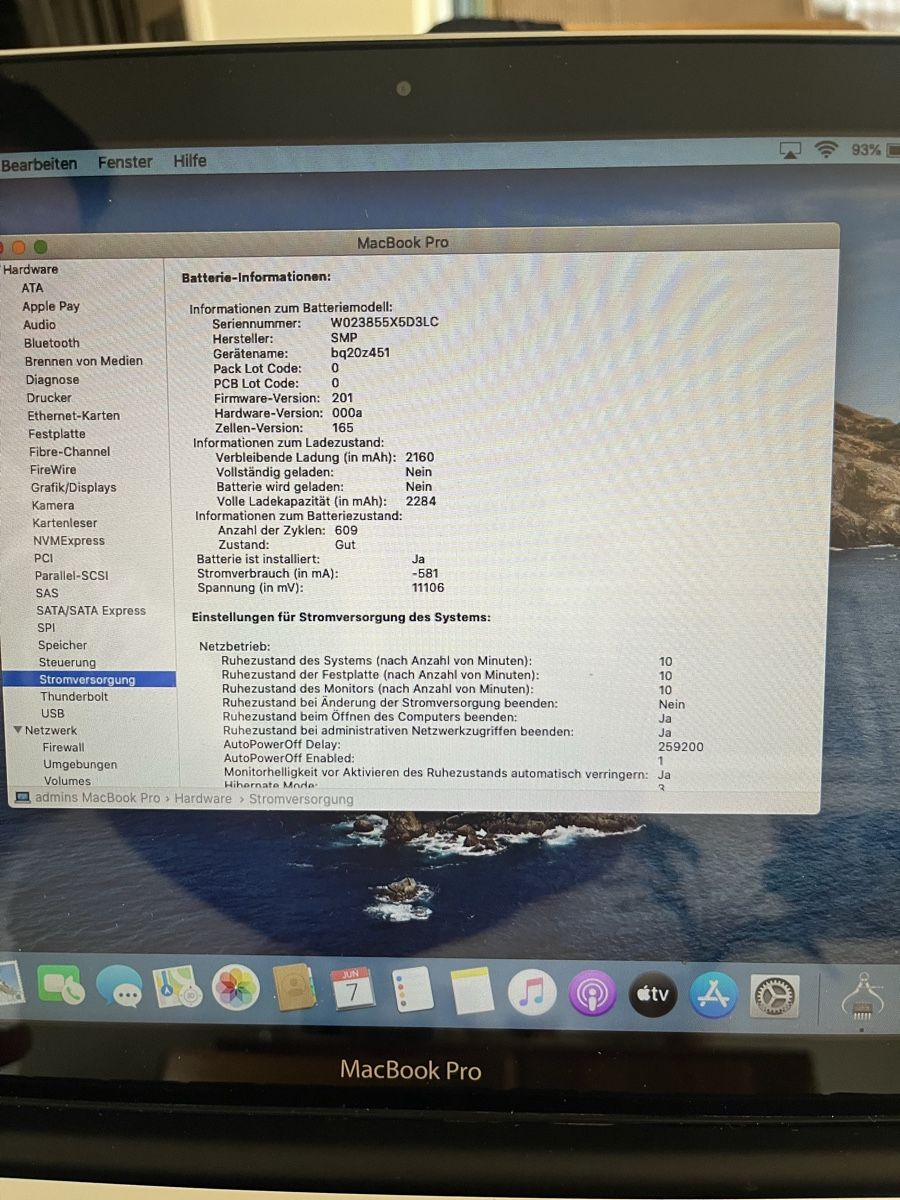Click Volle Ladekapazität value 2284
900x1200 pixels.
click(420, 501)
